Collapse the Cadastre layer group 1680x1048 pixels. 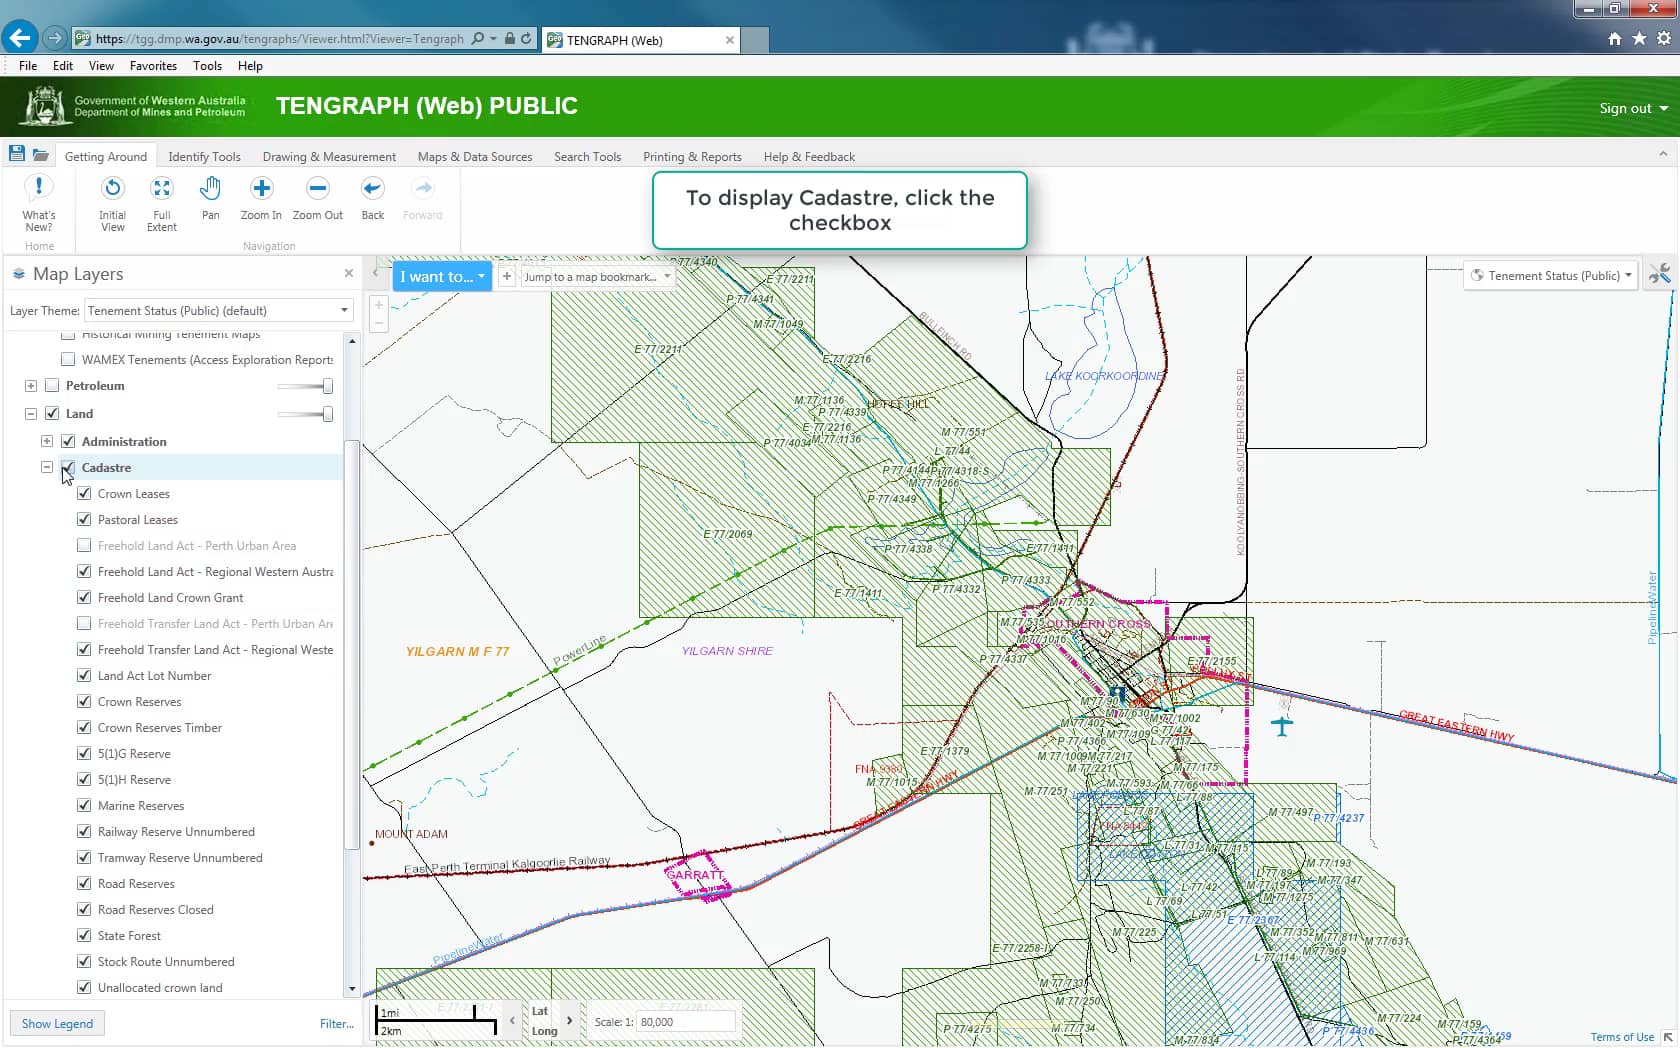[47, 467]
